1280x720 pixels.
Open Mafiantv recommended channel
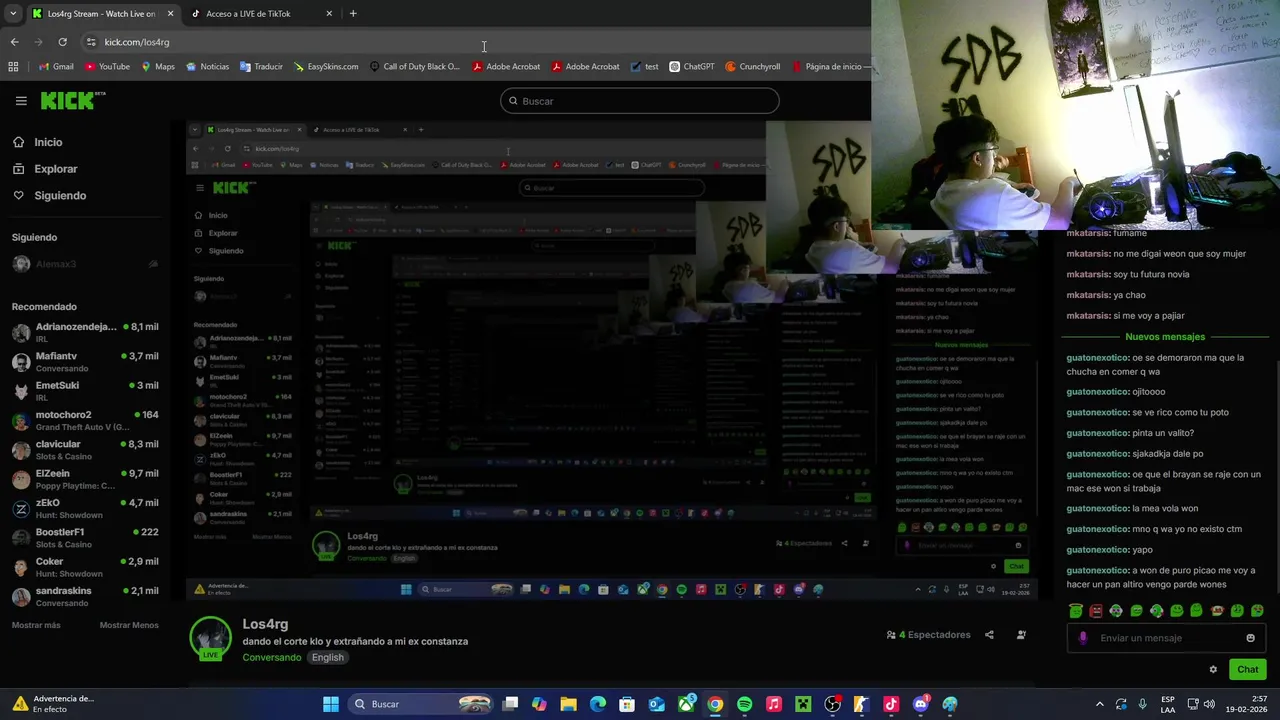coord(85,362)
